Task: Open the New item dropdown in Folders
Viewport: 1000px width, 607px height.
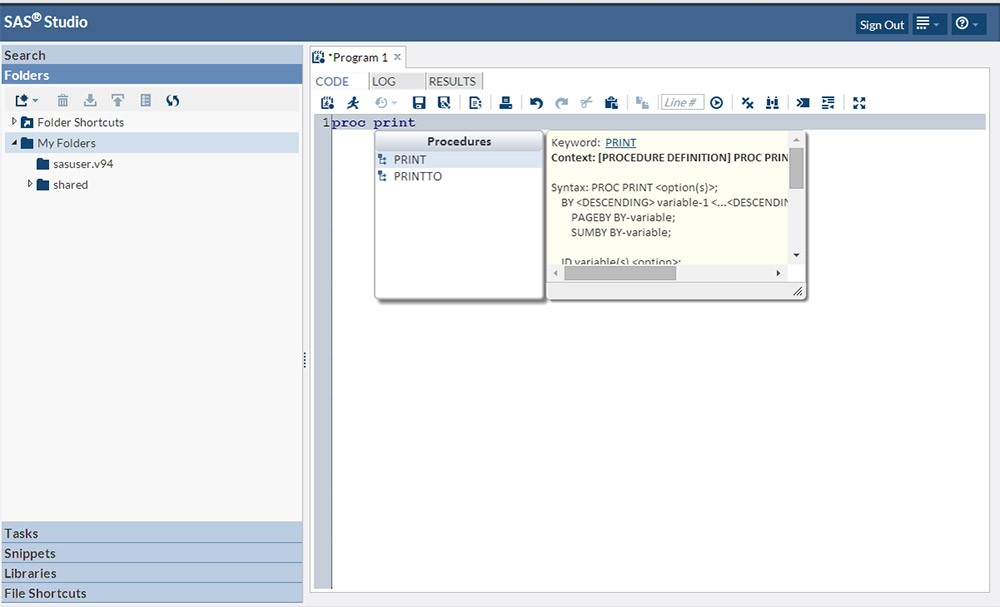Action: (x=26, y=100)
